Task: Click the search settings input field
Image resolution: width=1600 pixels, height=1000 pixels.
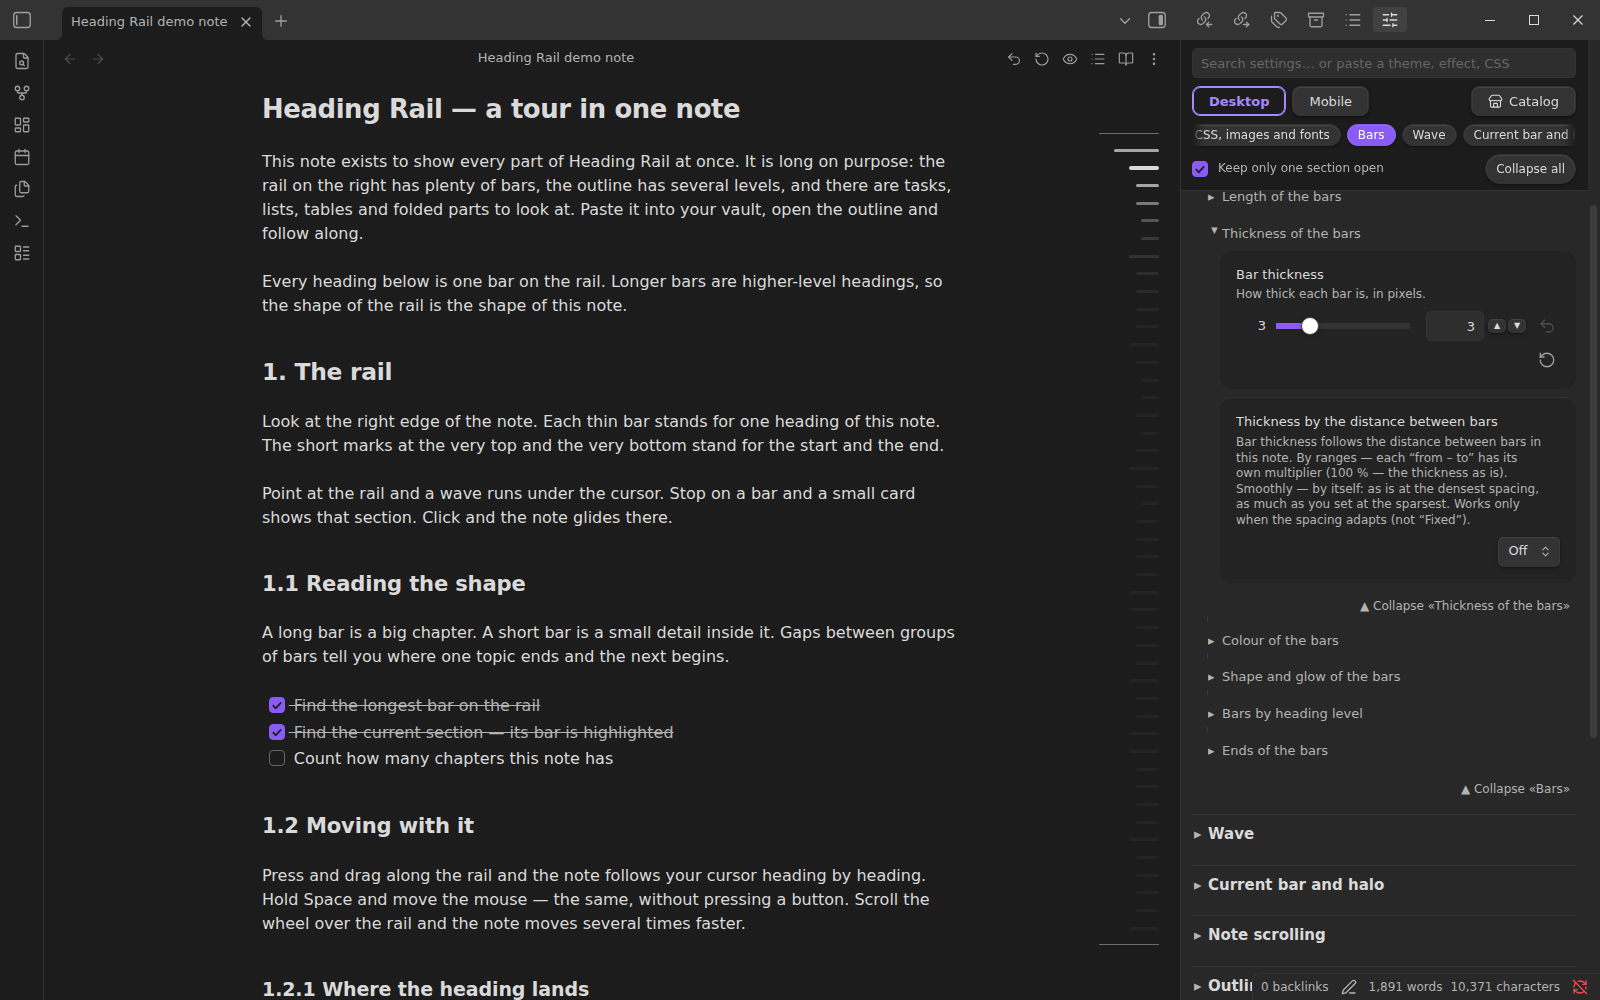Action: [x=1383, y=63]
